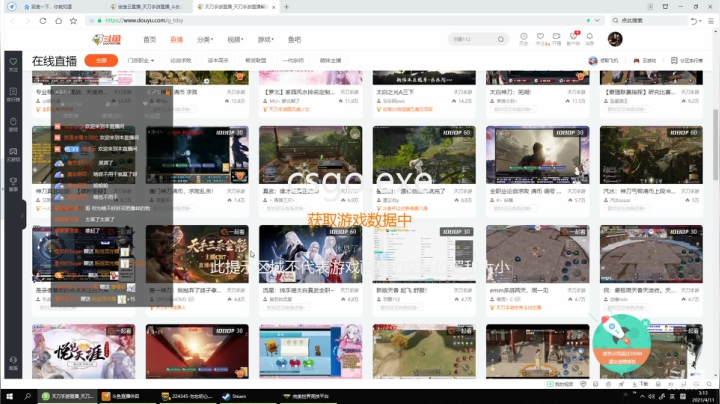Select the 一代宗师 filter tag
Viewport: 720px width, 404px height.
point(293,61)
